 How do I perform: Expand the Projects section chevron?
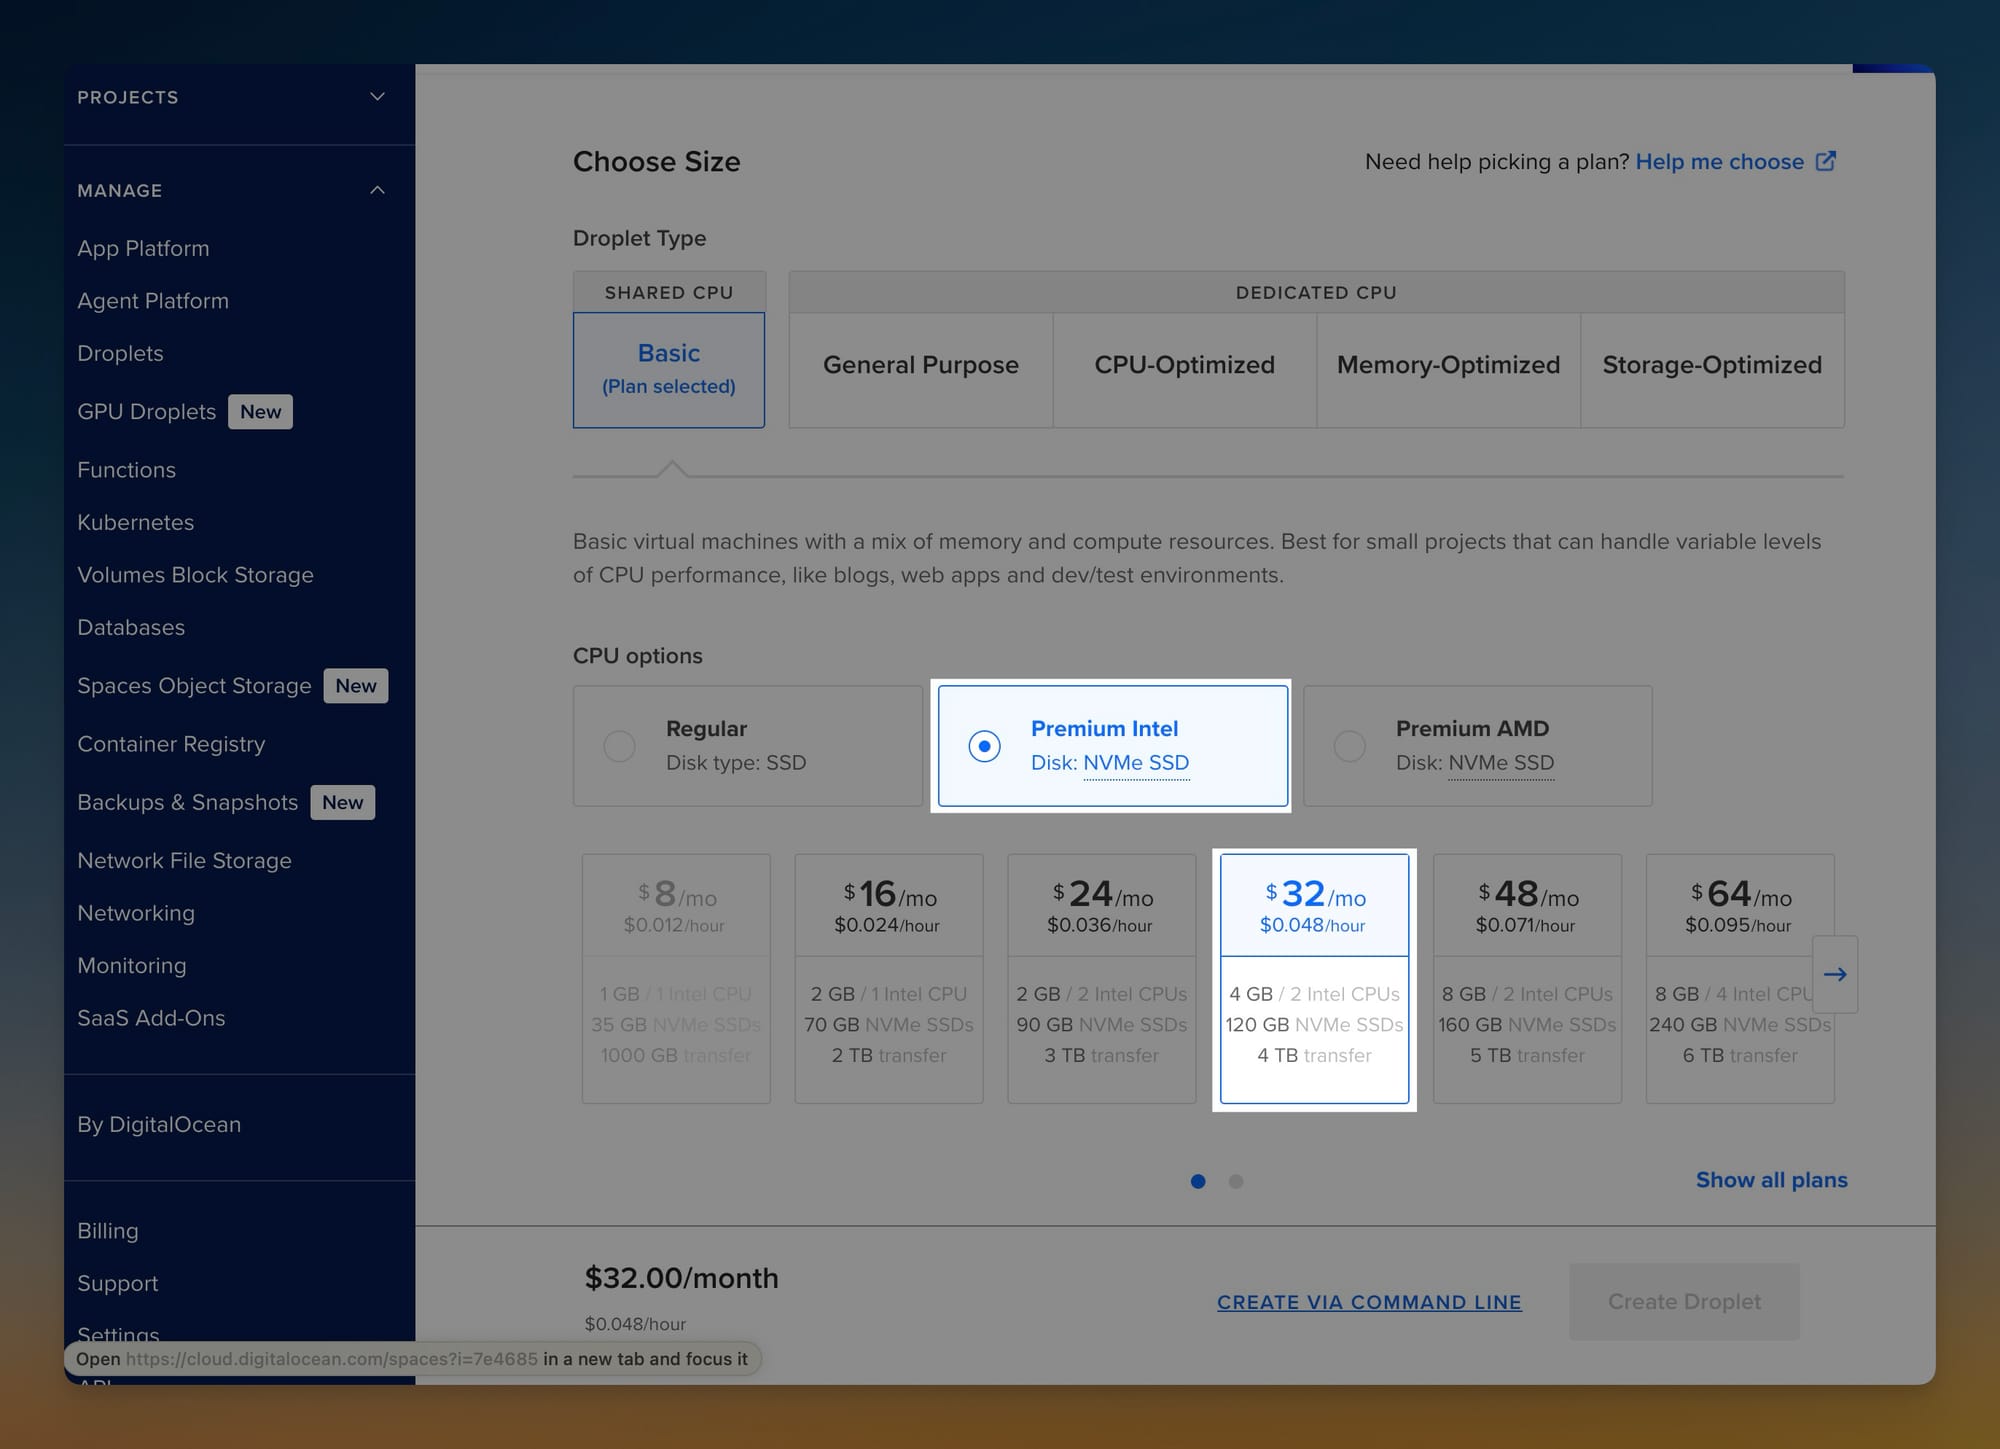click(x=377, y=97)
